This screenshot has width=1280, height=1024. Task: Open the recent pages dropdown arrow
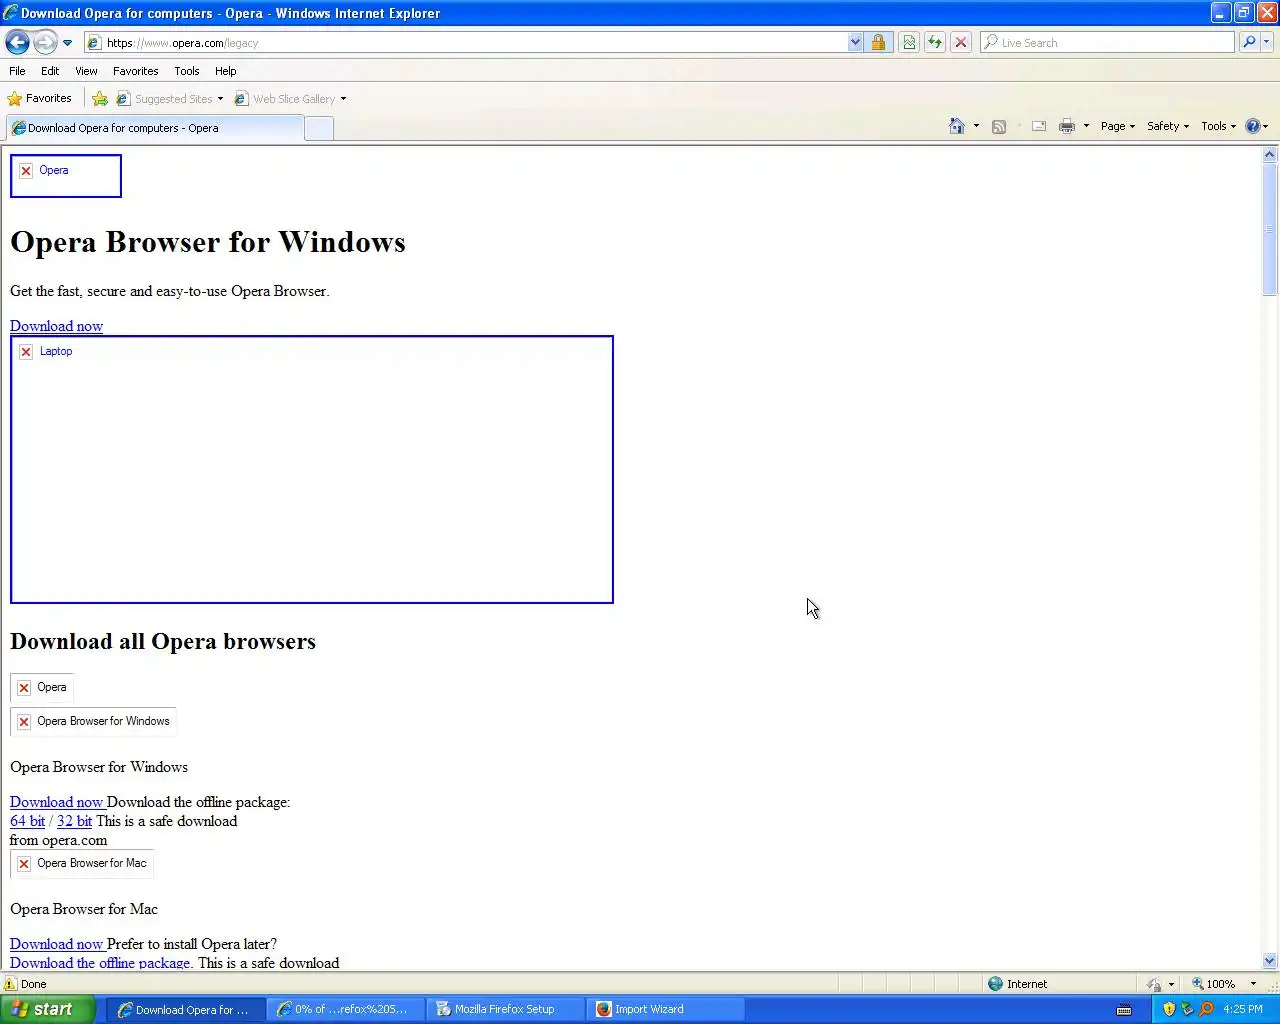click(x=67, y=43)
